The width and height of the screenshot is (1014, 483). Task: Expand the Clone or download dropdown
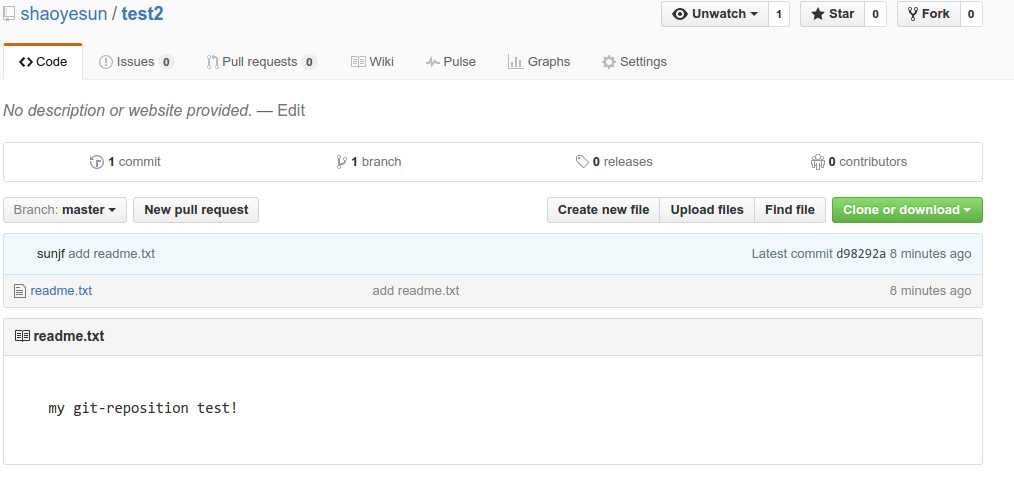pos(907,210)
